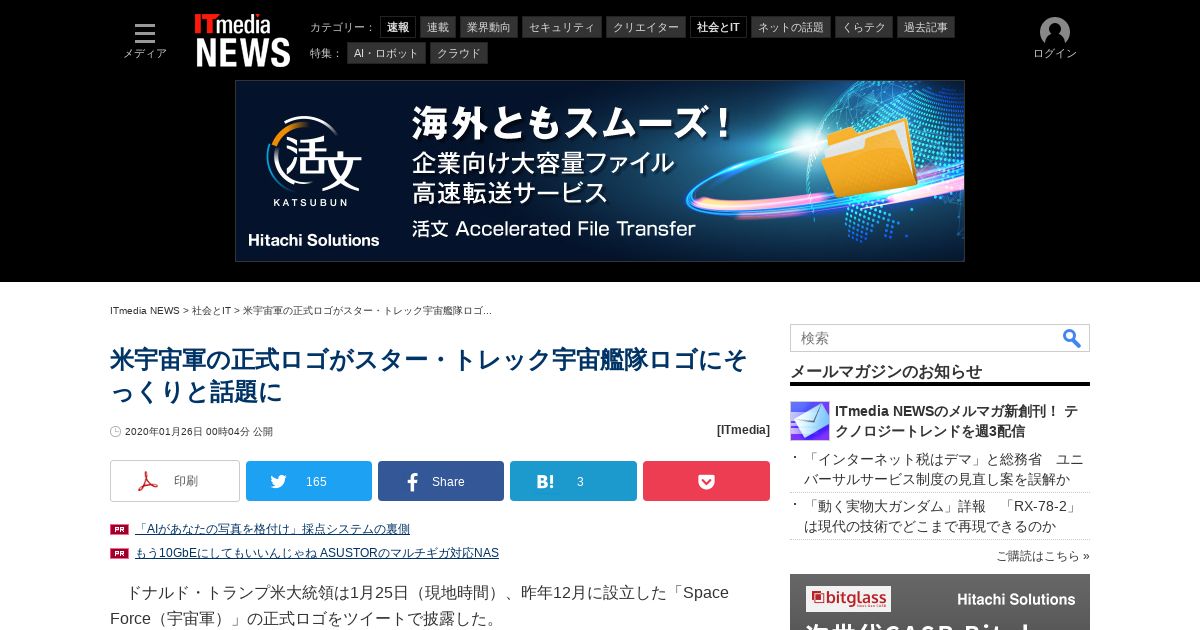Open the くらテク category

pyautogui.click(x=864, y=27)
